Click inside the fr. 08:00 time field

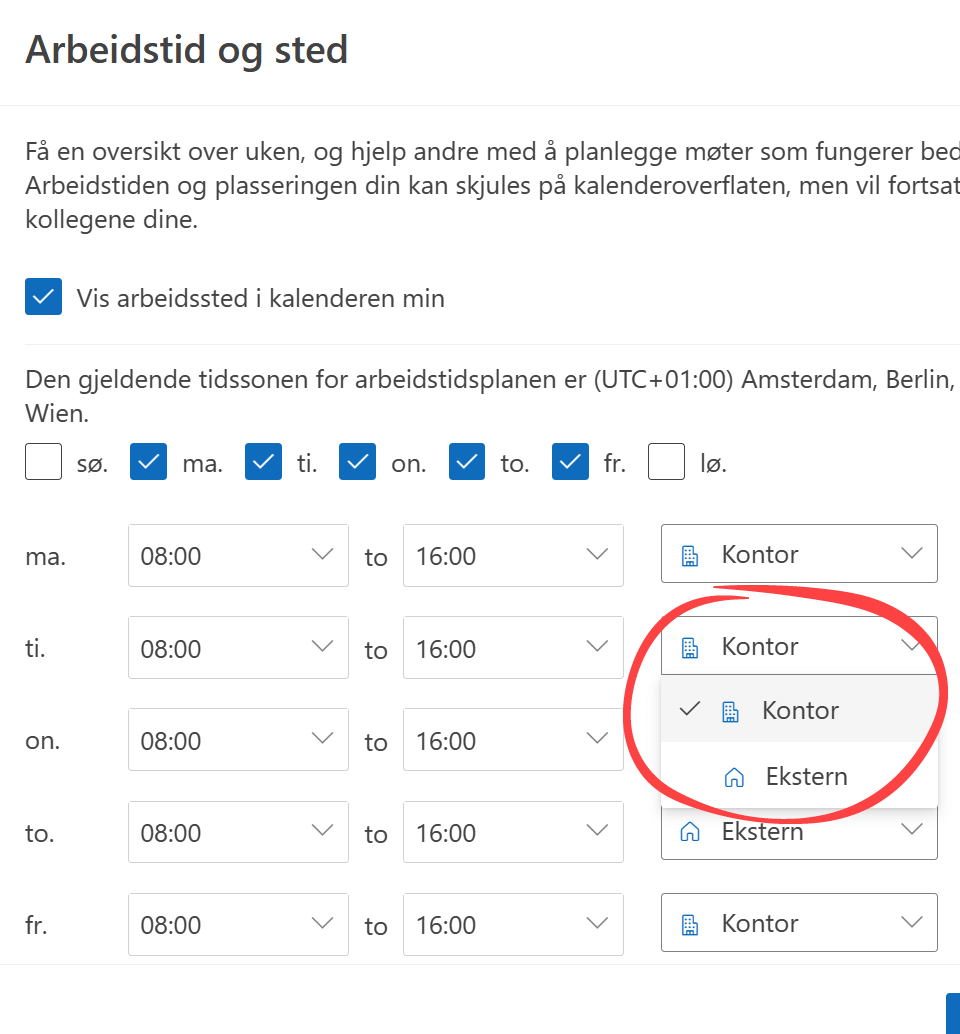tap(238, 924)
